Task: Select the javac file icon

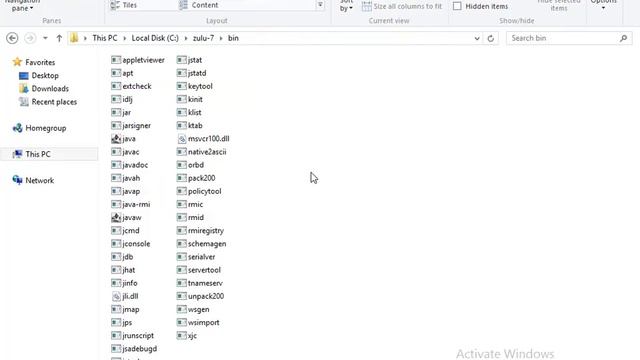Action: point(116,152)
